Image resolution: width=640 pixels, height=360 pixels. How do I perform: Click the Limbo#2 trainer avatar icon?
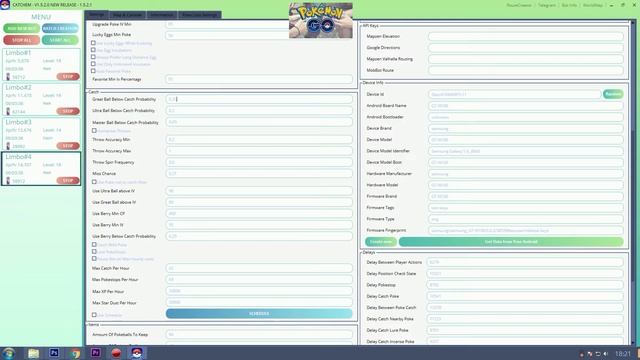click(x=8, y=111)
